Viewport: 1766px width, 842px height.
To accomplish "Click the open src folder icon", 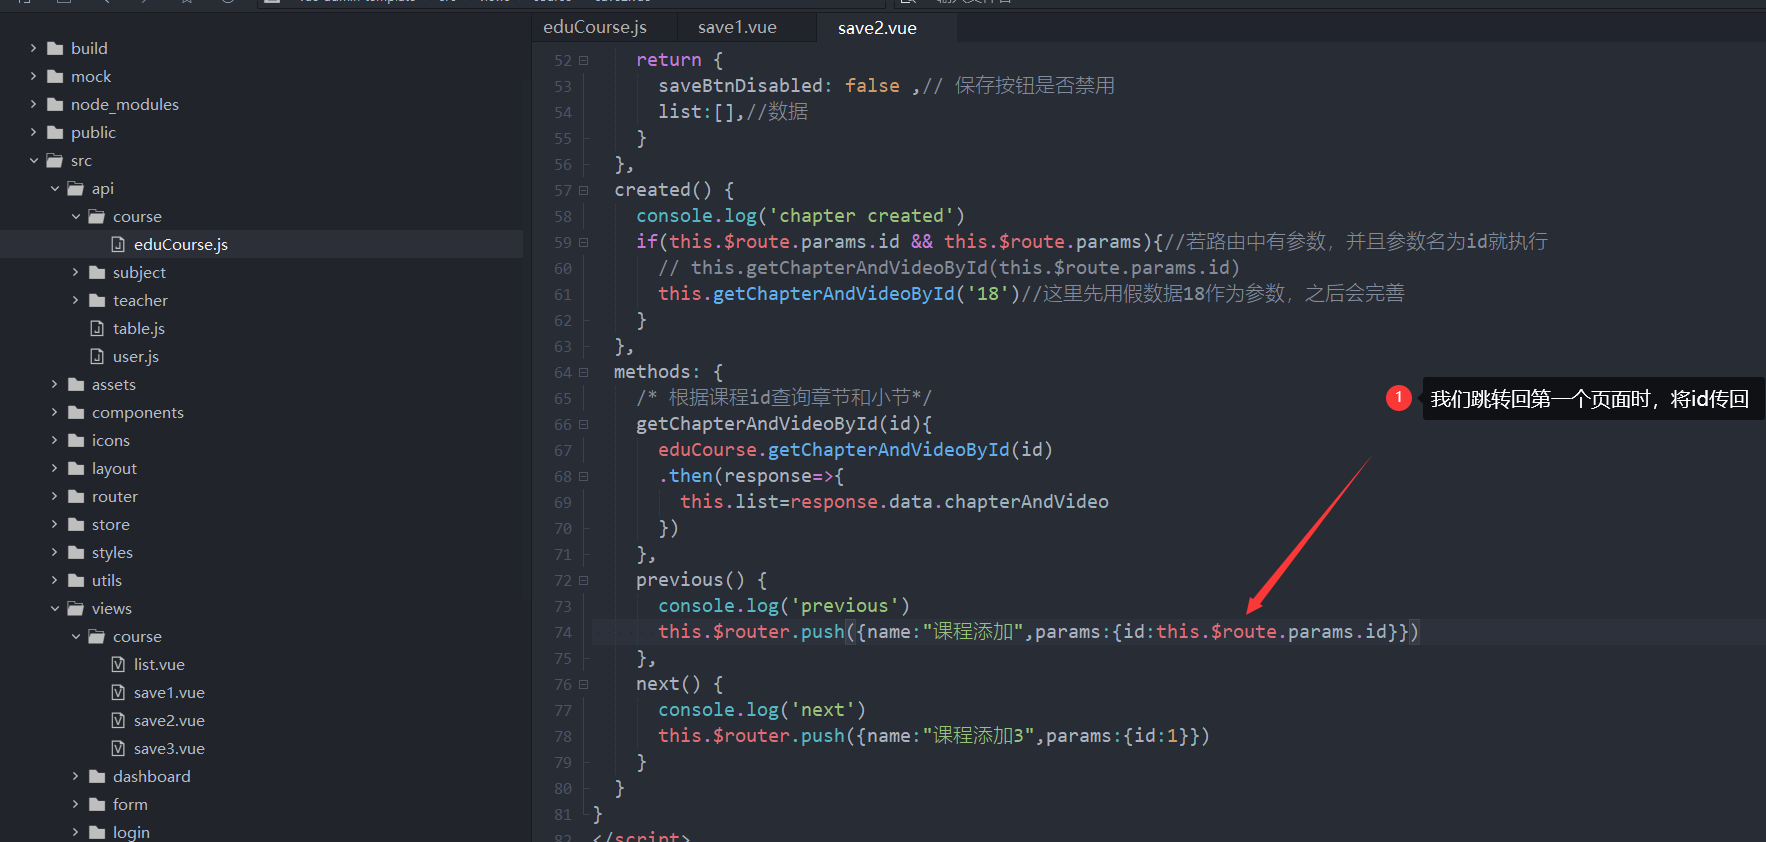I will (55, 160).
